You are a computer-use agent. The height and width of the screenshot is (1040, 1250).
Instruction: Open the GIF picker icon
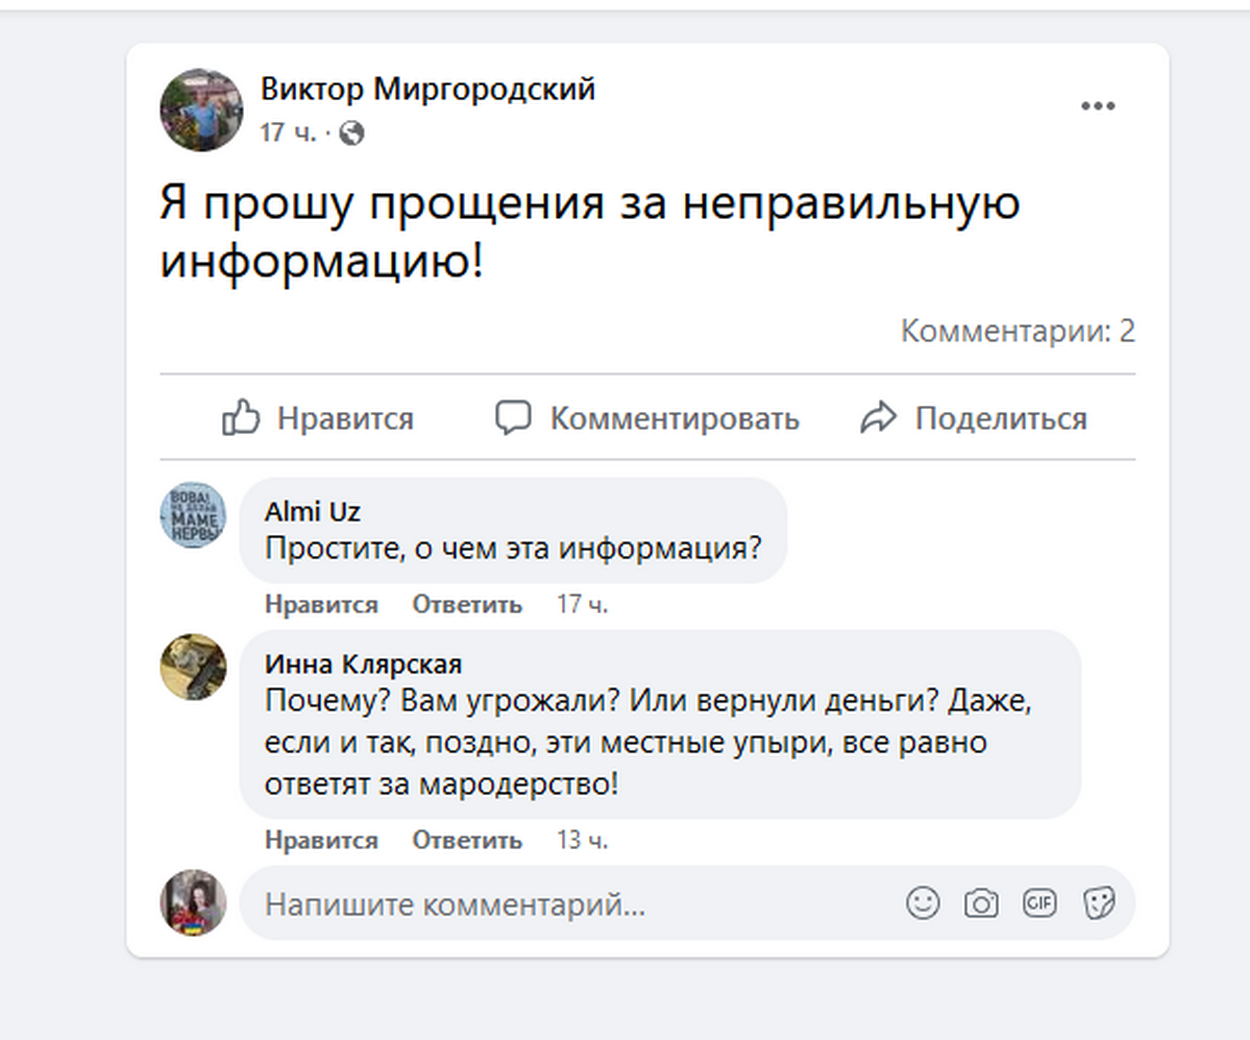[x=1039, y=903]
